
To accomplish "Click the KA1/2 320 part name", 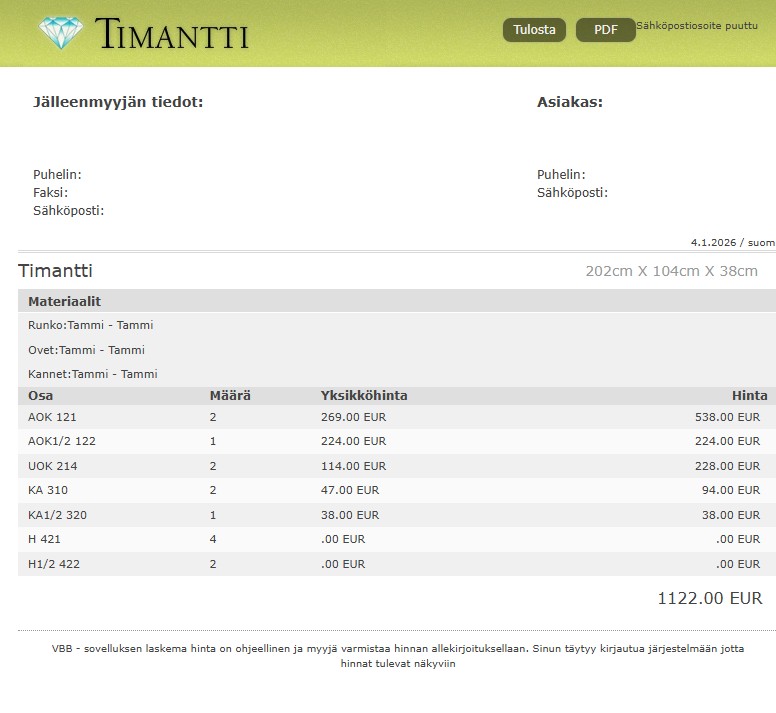I will tap(57, 515).
